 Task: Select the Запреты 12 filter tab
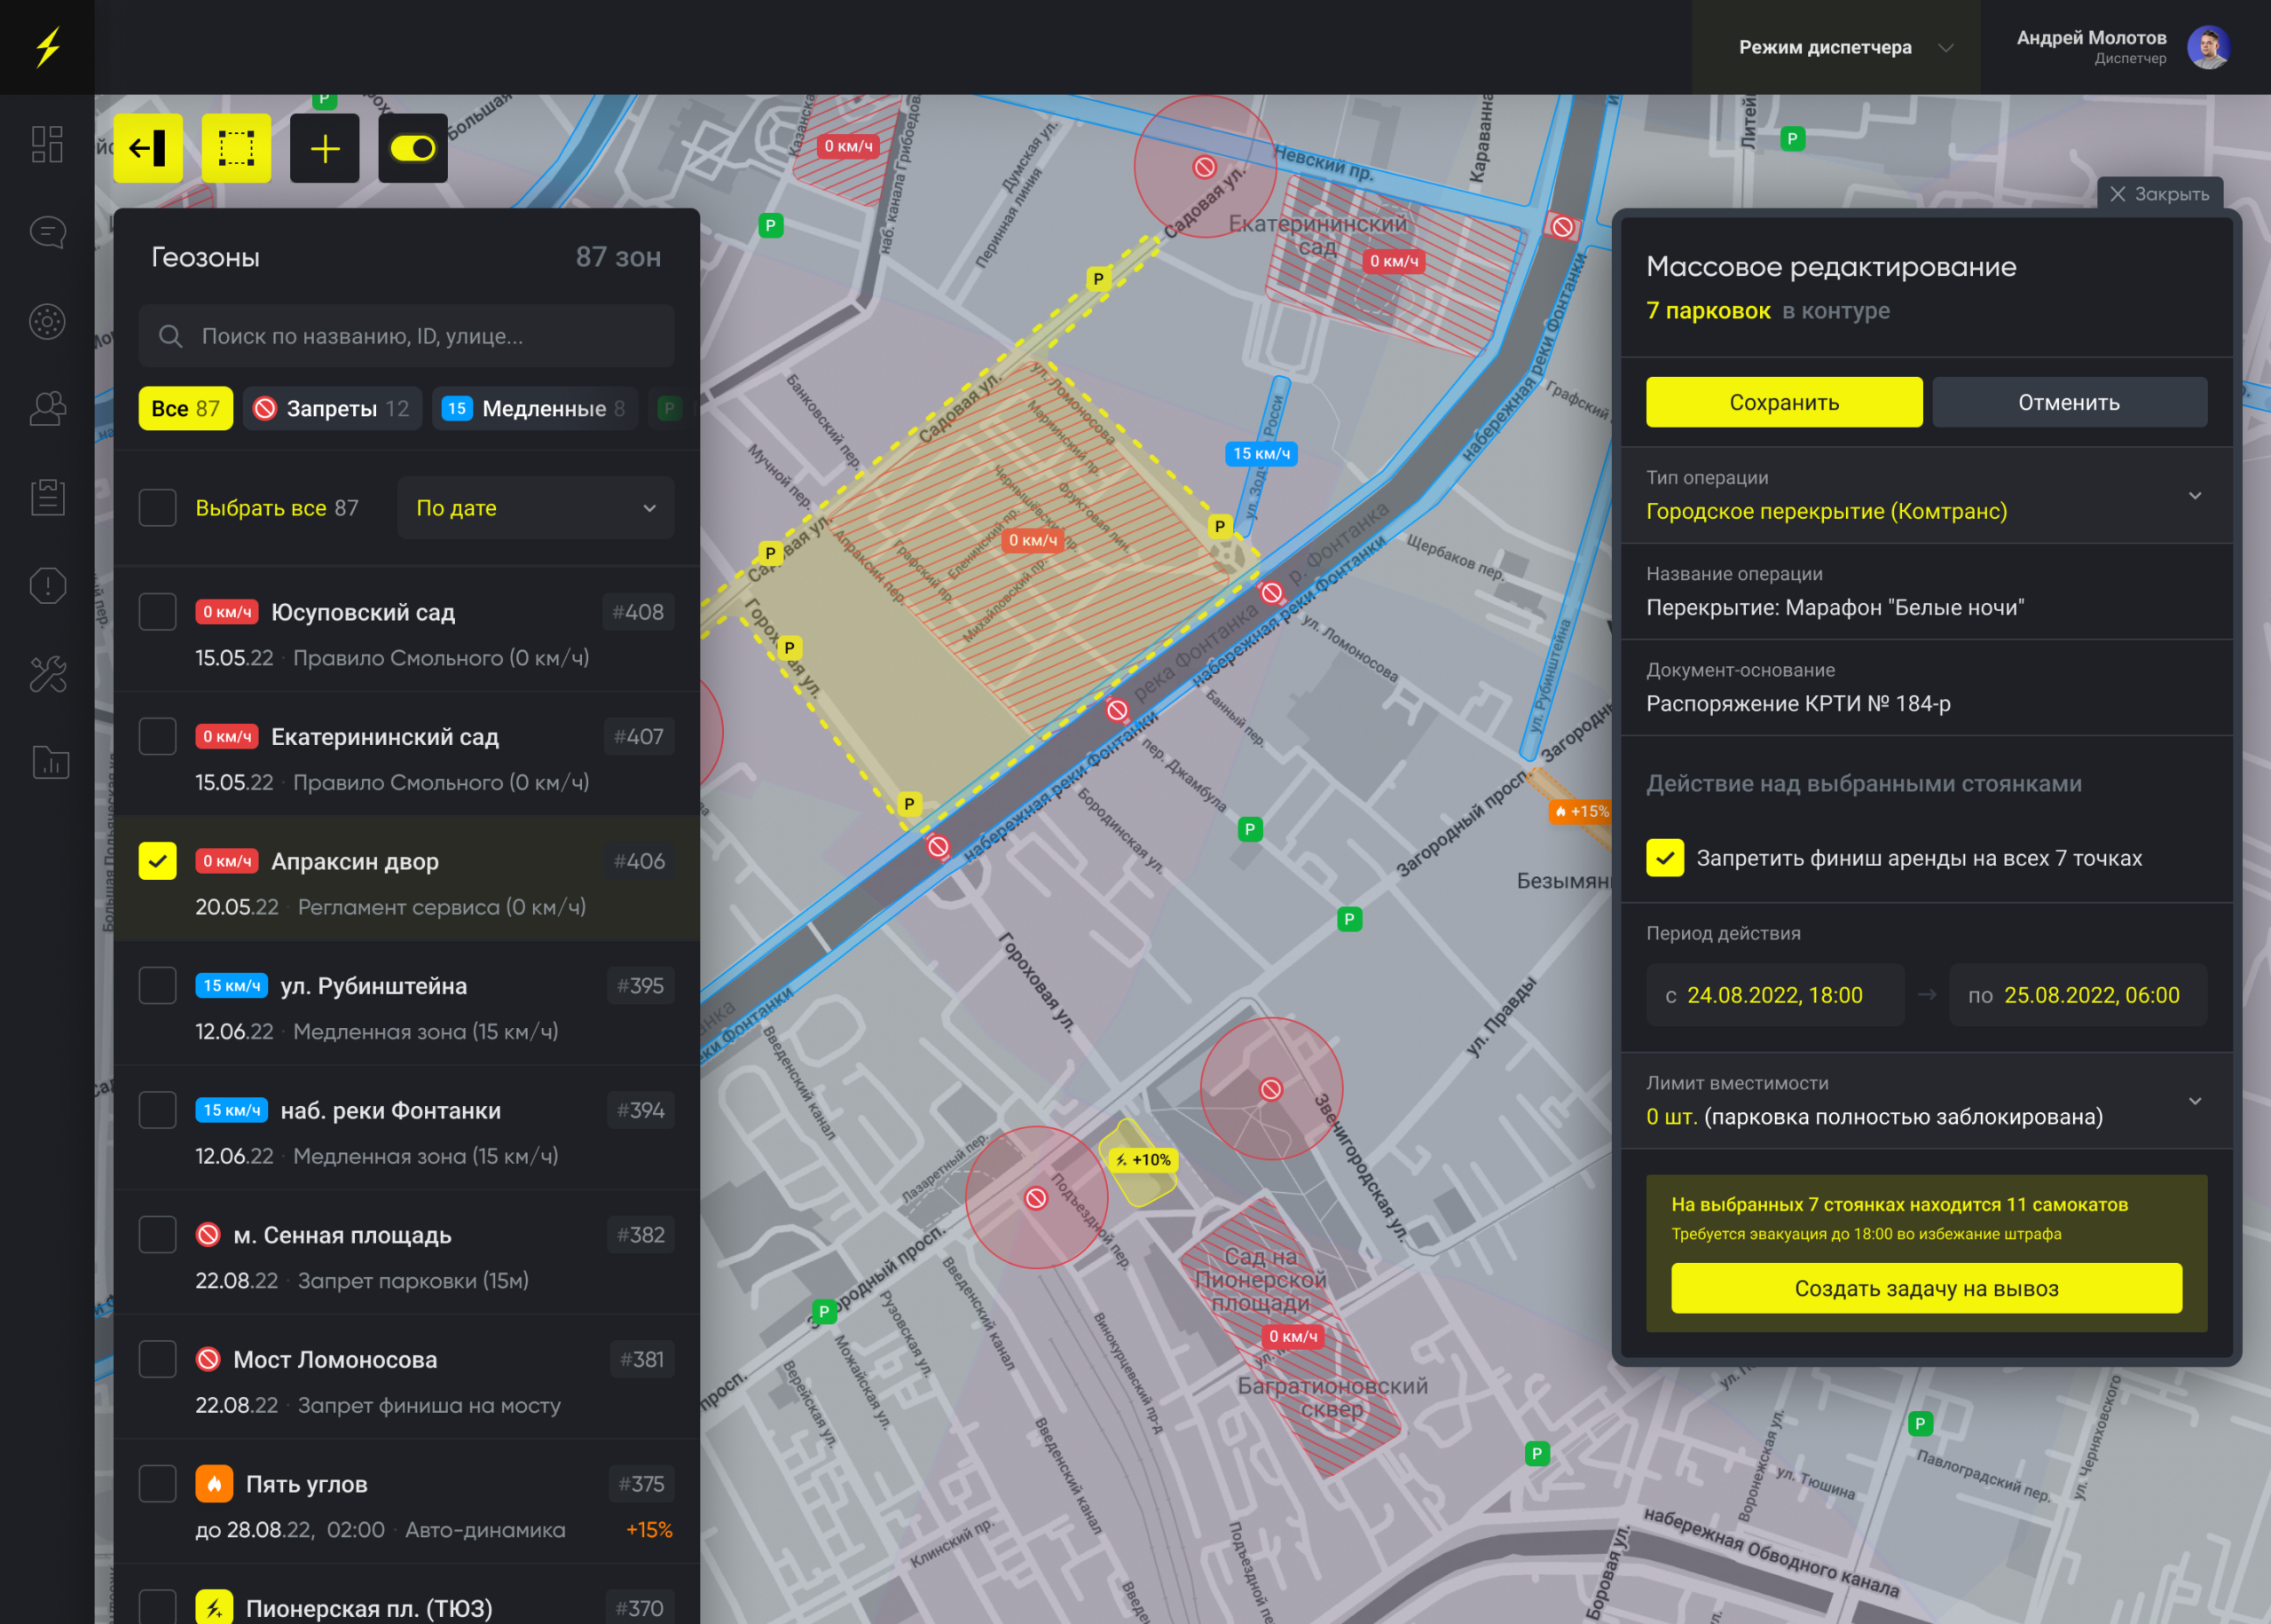tap(332, 408)
